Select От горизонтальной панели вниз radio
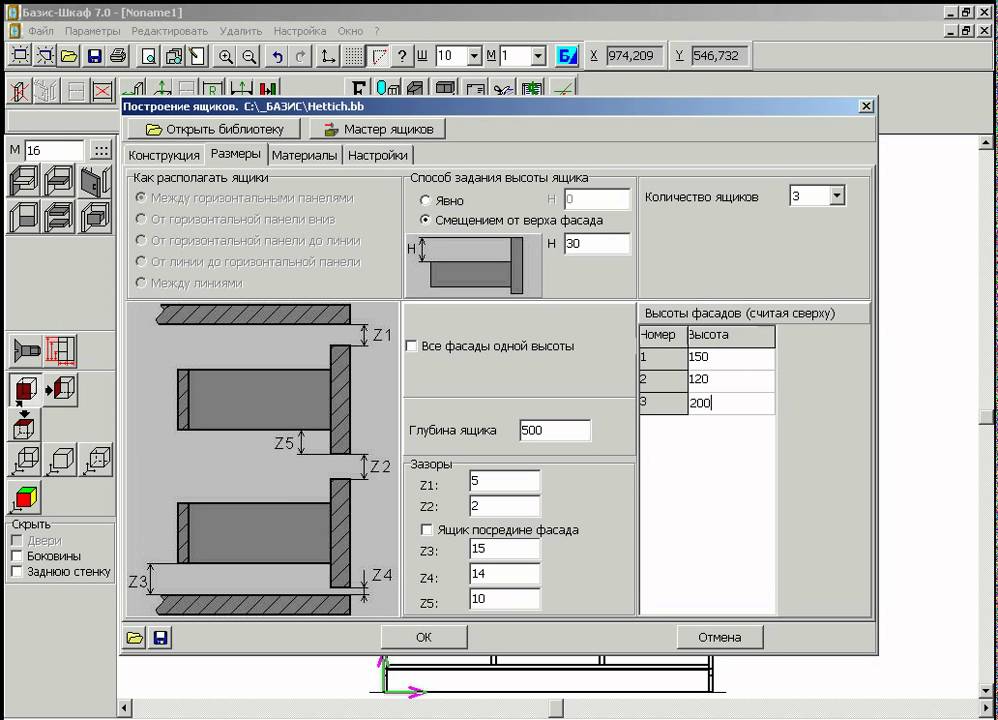998x720 pixels. (x=141, y=219)
